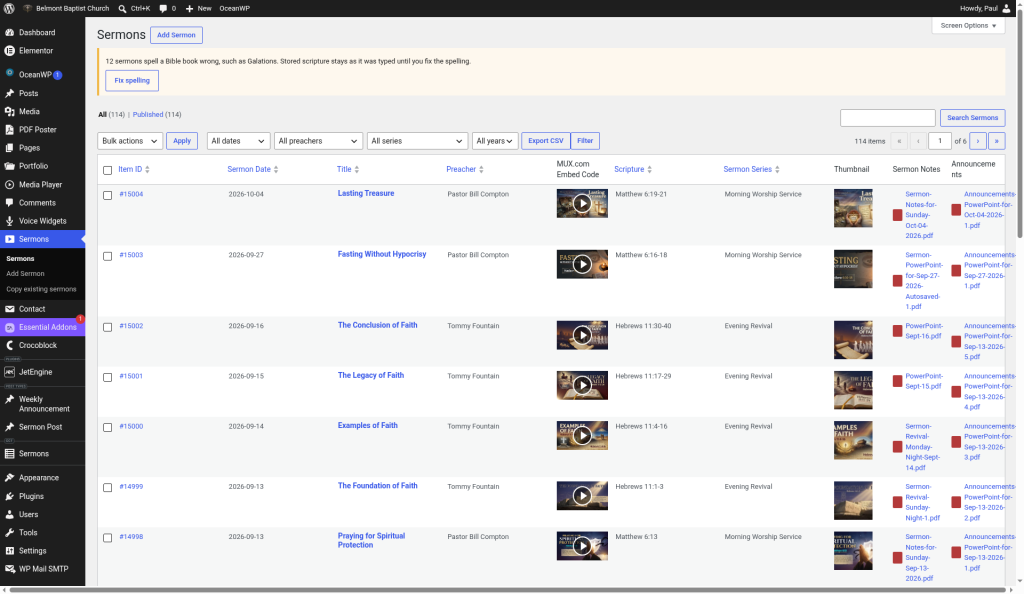The width and height of the screenshot is (1024, 594).
Task: Play The Legacy of Faith video embed
Action: click(x=582, y=385)
